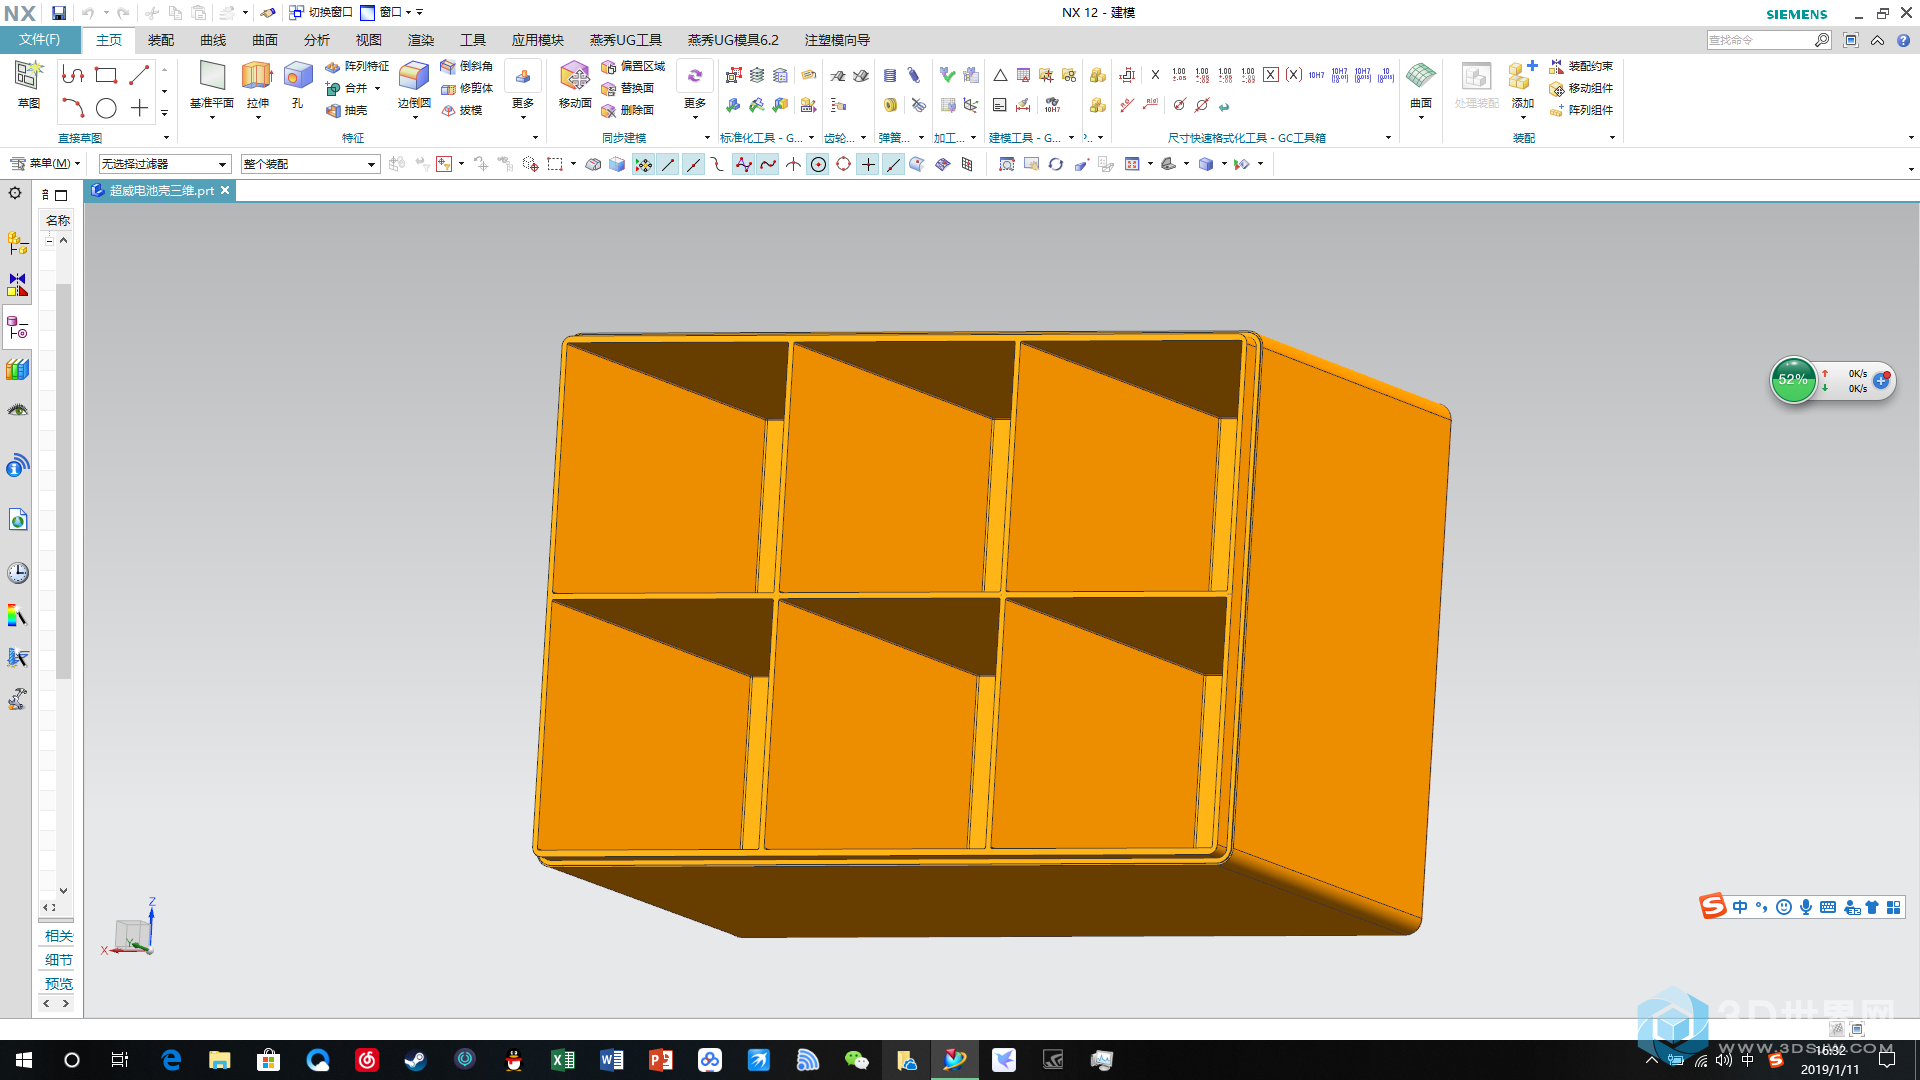Viewport: 1920px width, 1080px height.
Task: Open the 细节 details panel
Action: click(58, 960)
